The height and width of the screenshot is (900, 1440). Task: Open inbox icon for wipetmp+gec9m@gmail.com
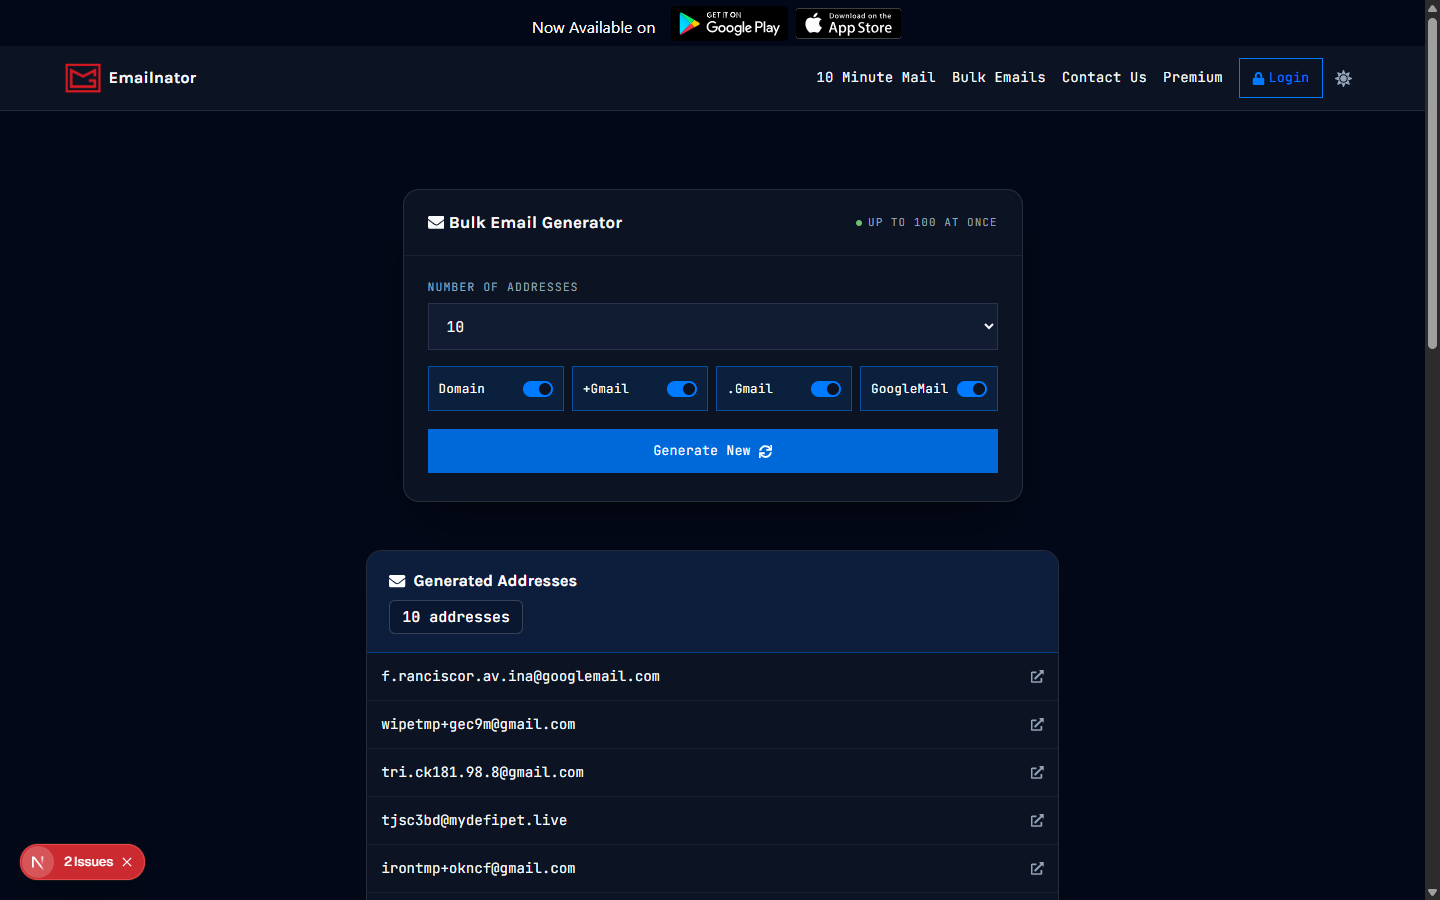tap(1037, 725)
